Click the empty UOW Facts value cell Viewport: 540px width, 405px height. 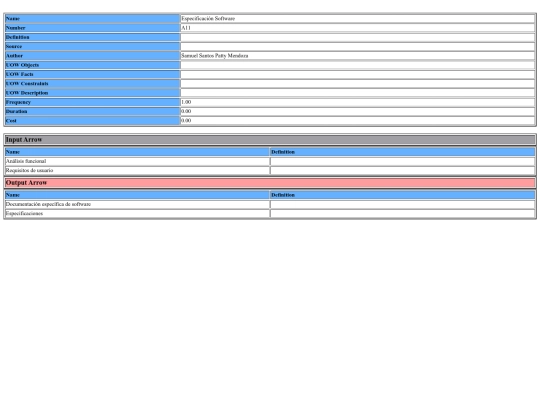point(358,74)
